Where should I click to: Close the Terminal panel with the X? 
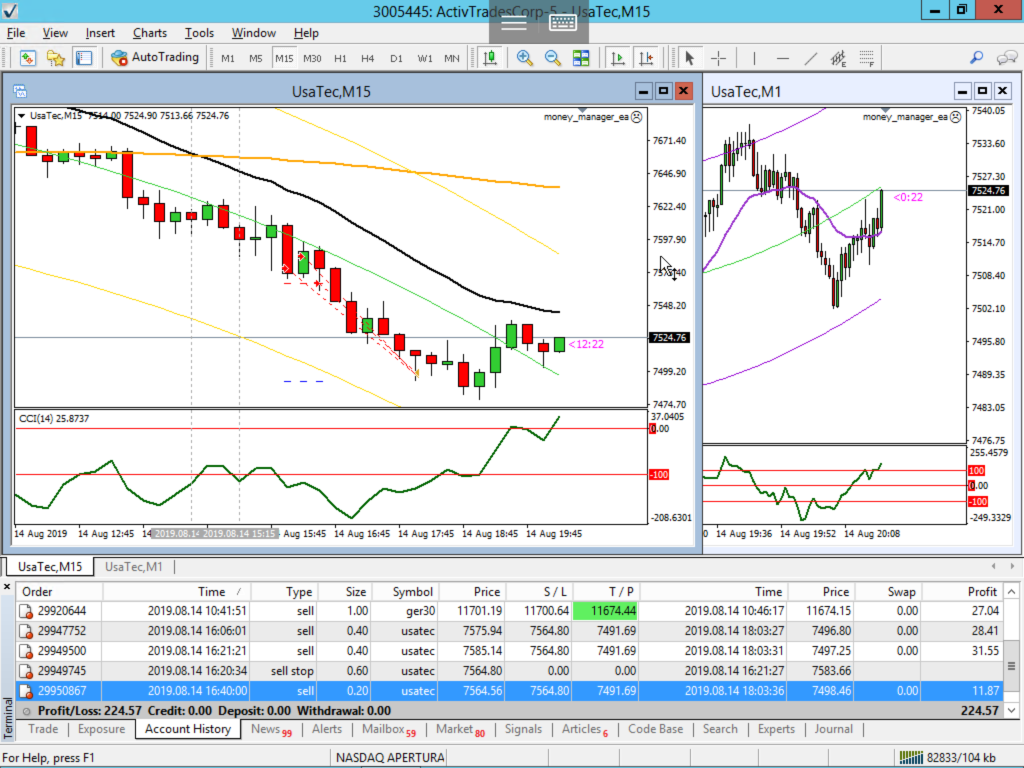(x=7, y=586)
